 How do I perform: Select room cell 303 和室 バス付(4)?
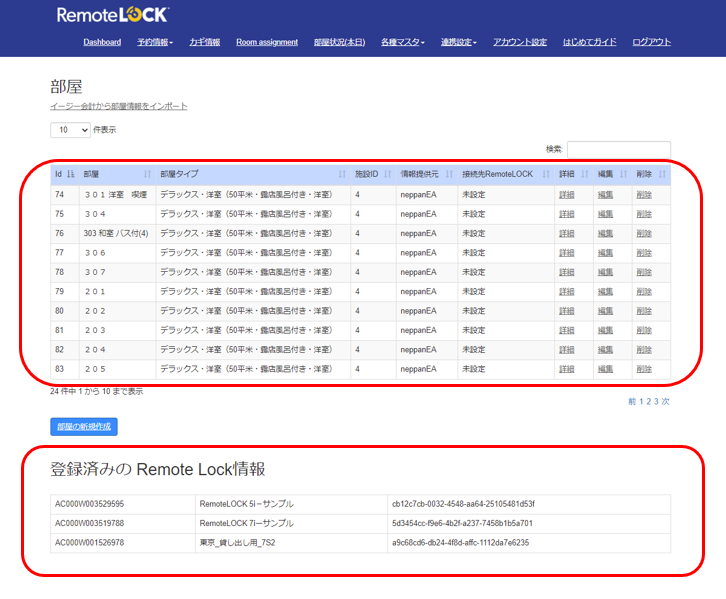(x=116, y=234)
